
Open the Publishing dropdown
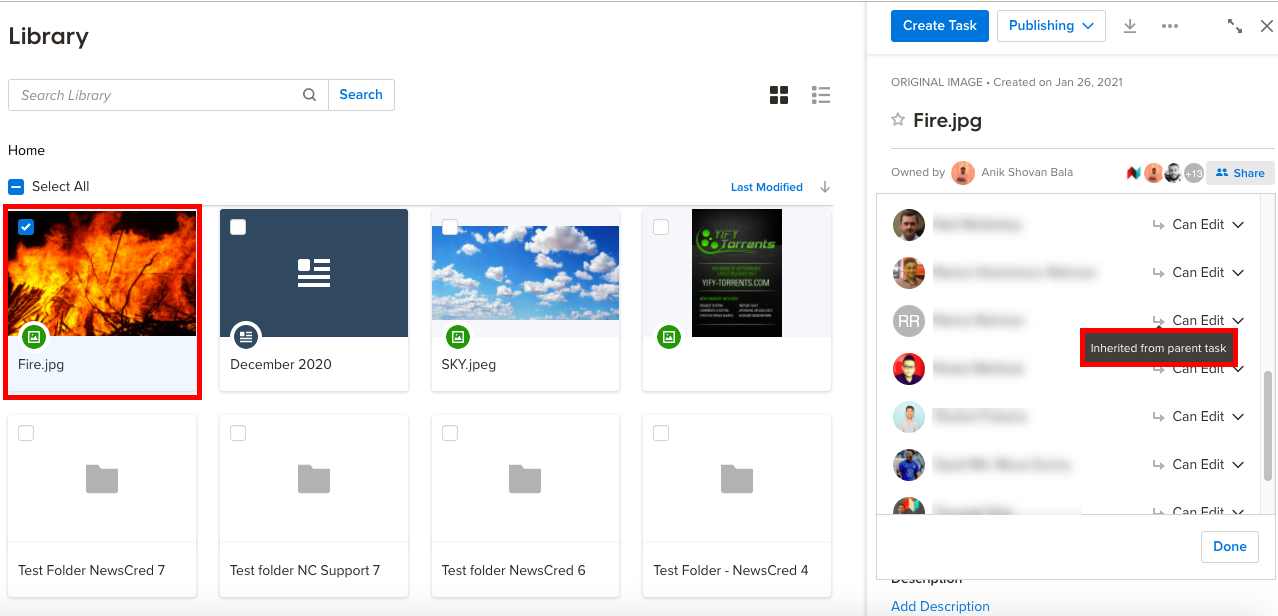1051,26
